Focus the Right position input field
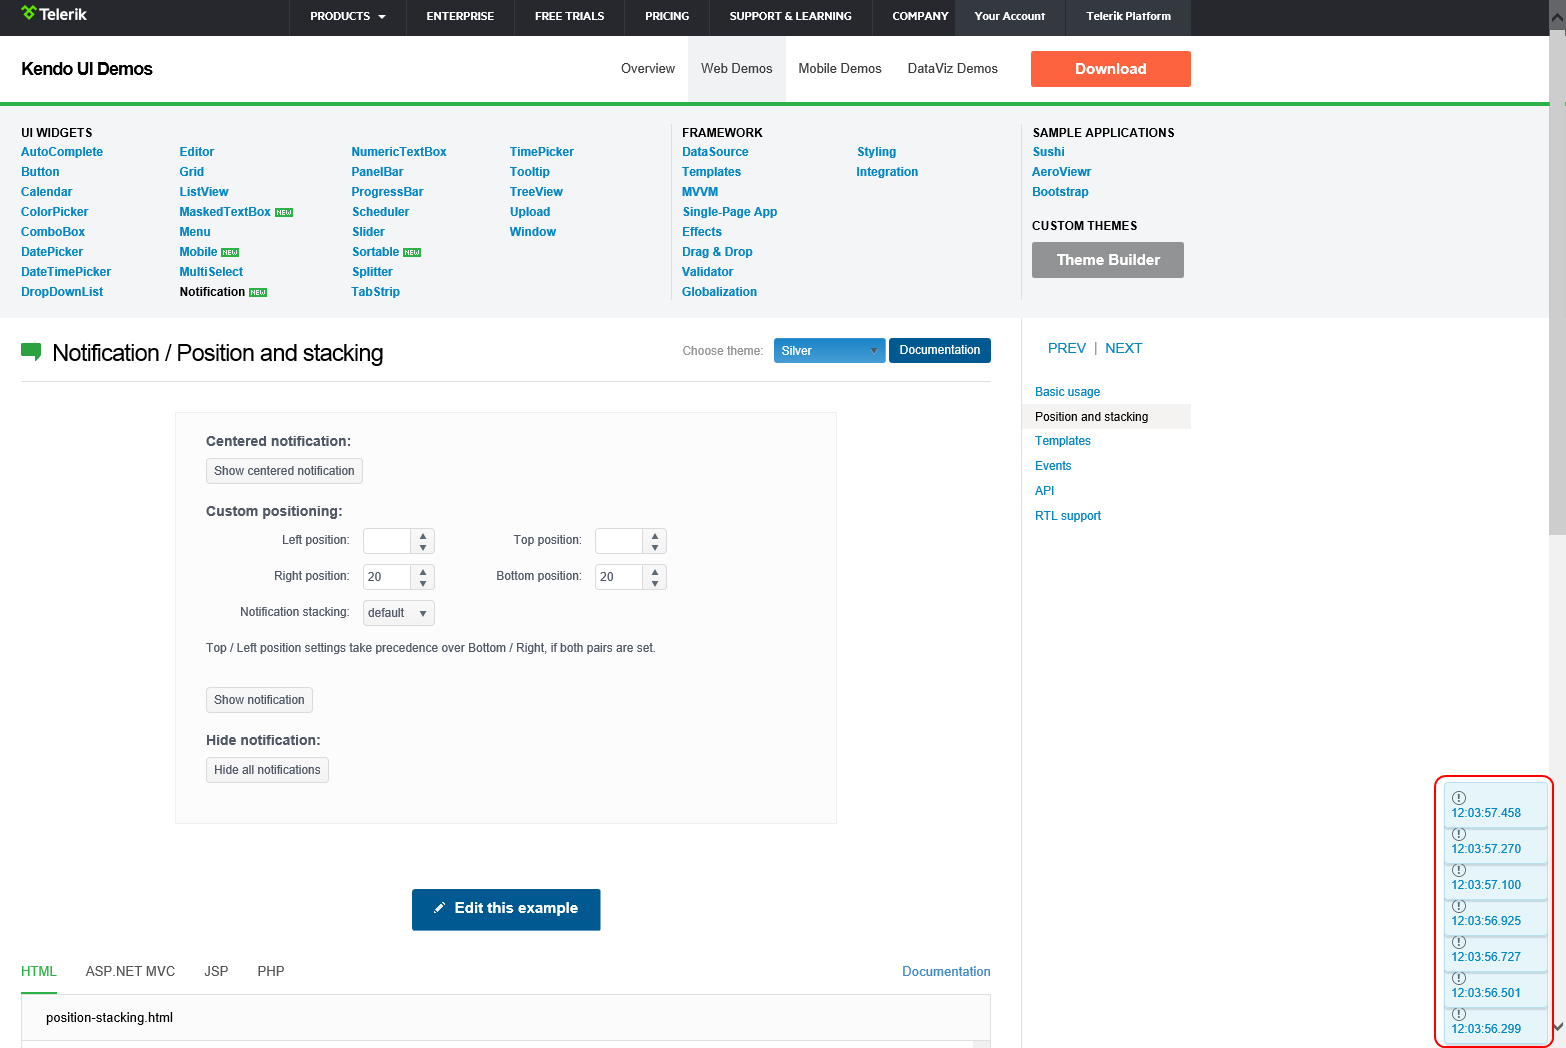1566x1048 pixels. (x=388, y=577)
